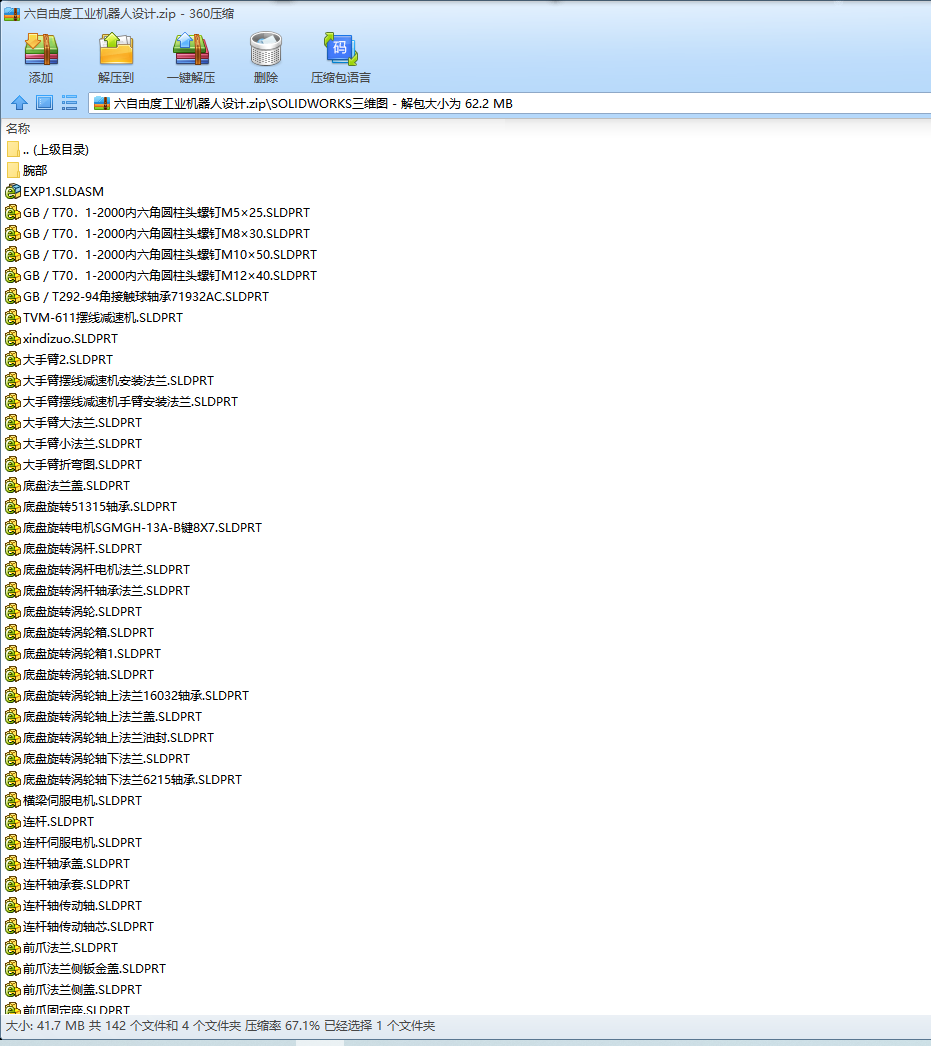The width and height of the screenshot is (931, 1046).
Task: Click the icon of 连杆轴承盖.SLDPRT
Action: [x=13, y=864]
